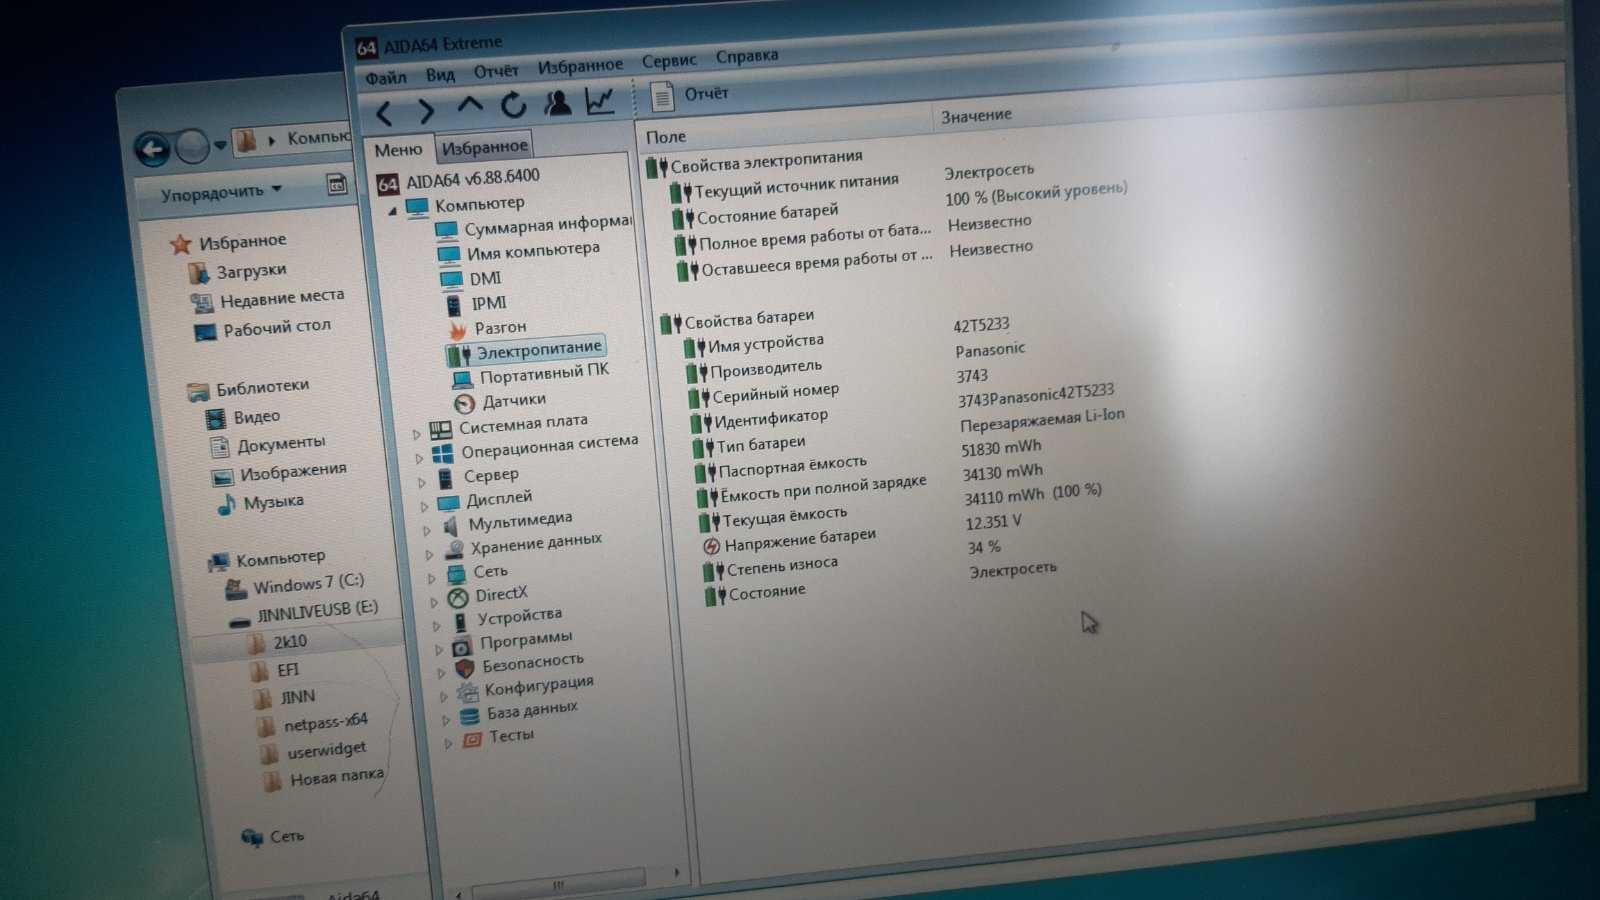The image size is (1600, 900).
Task: Select Состояние батарей row
Action: click(756, 214)
